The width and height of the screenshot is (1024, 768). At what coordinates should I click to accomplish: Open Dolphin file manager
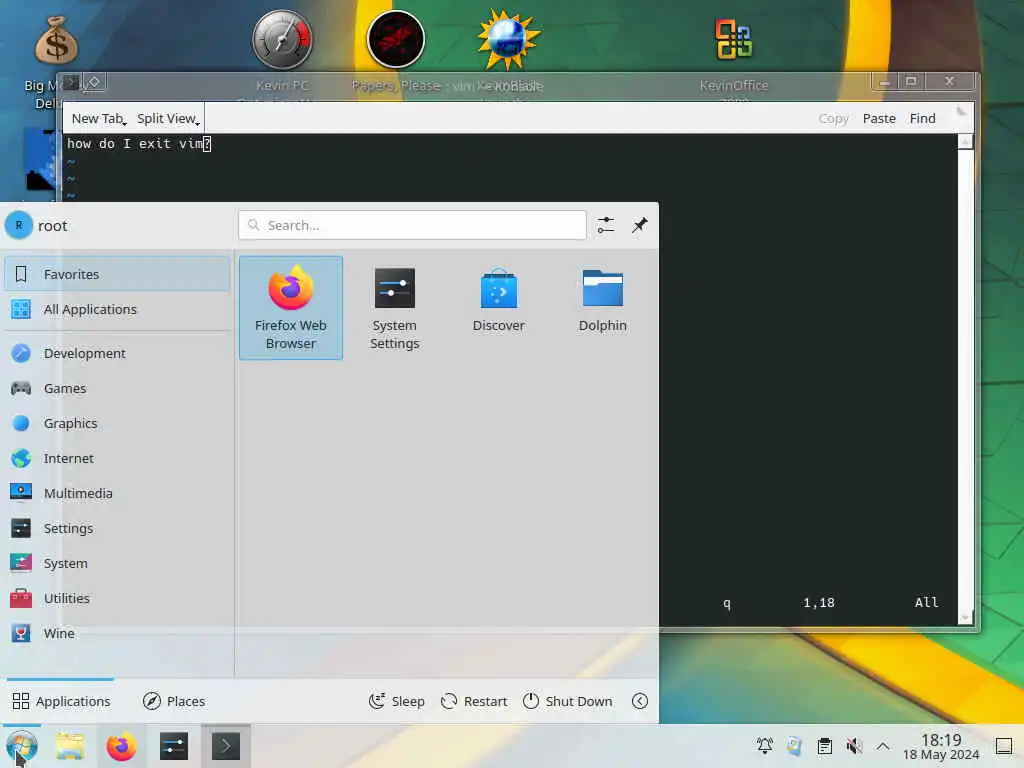click(x=602, y=308)
